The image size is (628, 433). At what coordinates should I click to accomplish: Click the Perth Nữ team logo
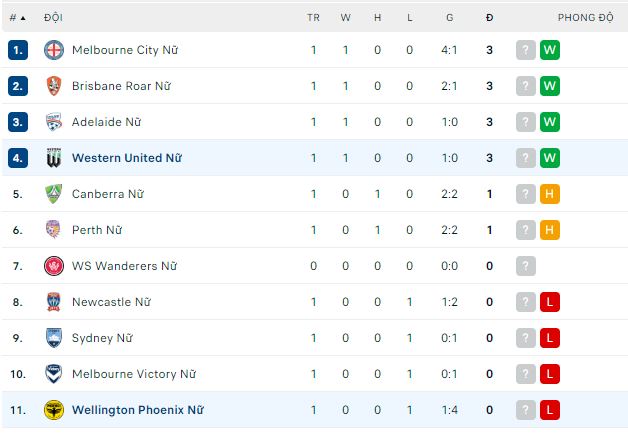(x=54, y=230)
